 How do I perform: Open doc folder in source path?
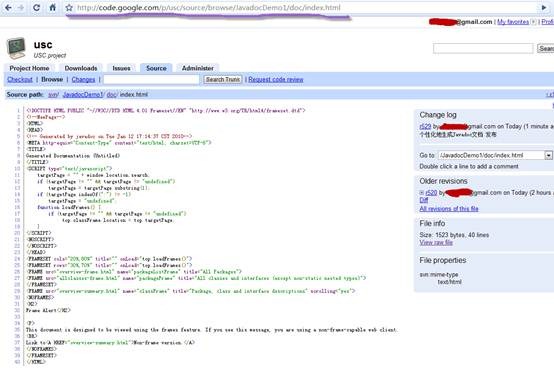[x=111, y=95]
